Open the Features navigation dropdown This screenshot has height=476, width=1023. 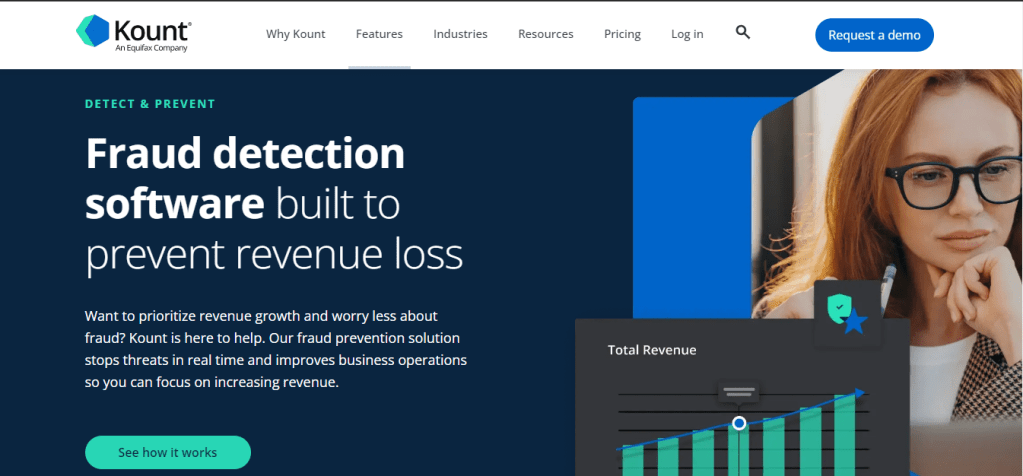pyautogui.click(x=379, y=34)
